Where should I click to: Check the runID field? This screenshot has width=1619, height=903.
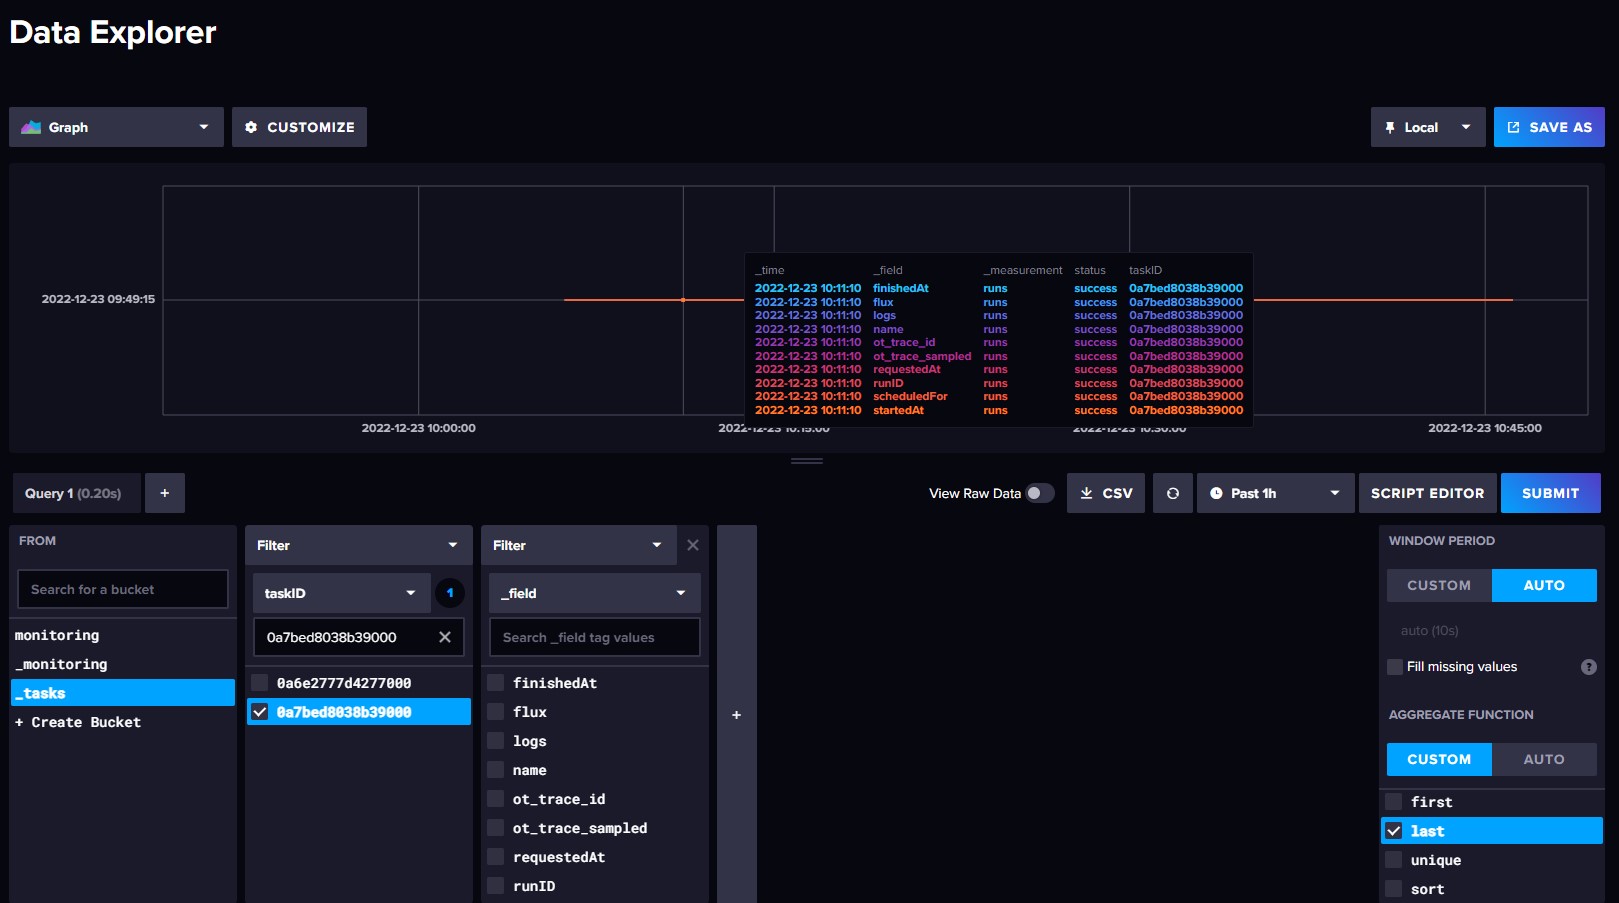click(x=496, y=886)
